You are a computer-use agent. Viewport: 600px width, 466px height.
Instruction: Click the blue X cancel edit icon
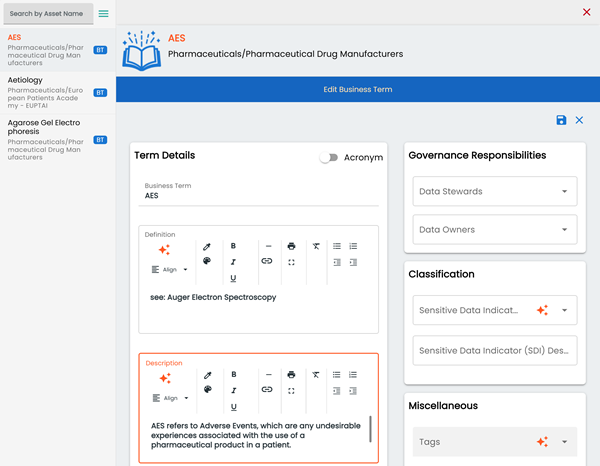tap(579, 120)
